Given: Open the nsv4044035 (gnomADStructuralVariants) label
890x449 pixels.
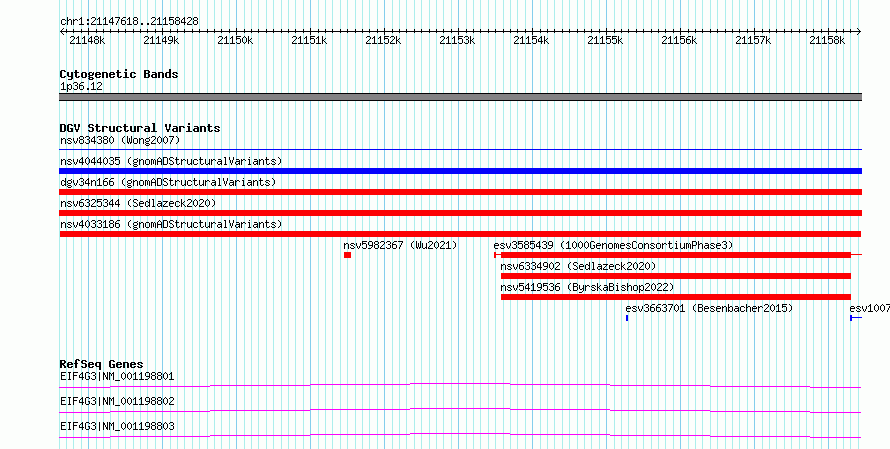Looking at the screenshot, I should pyautogui.click(x=171, y=161).
